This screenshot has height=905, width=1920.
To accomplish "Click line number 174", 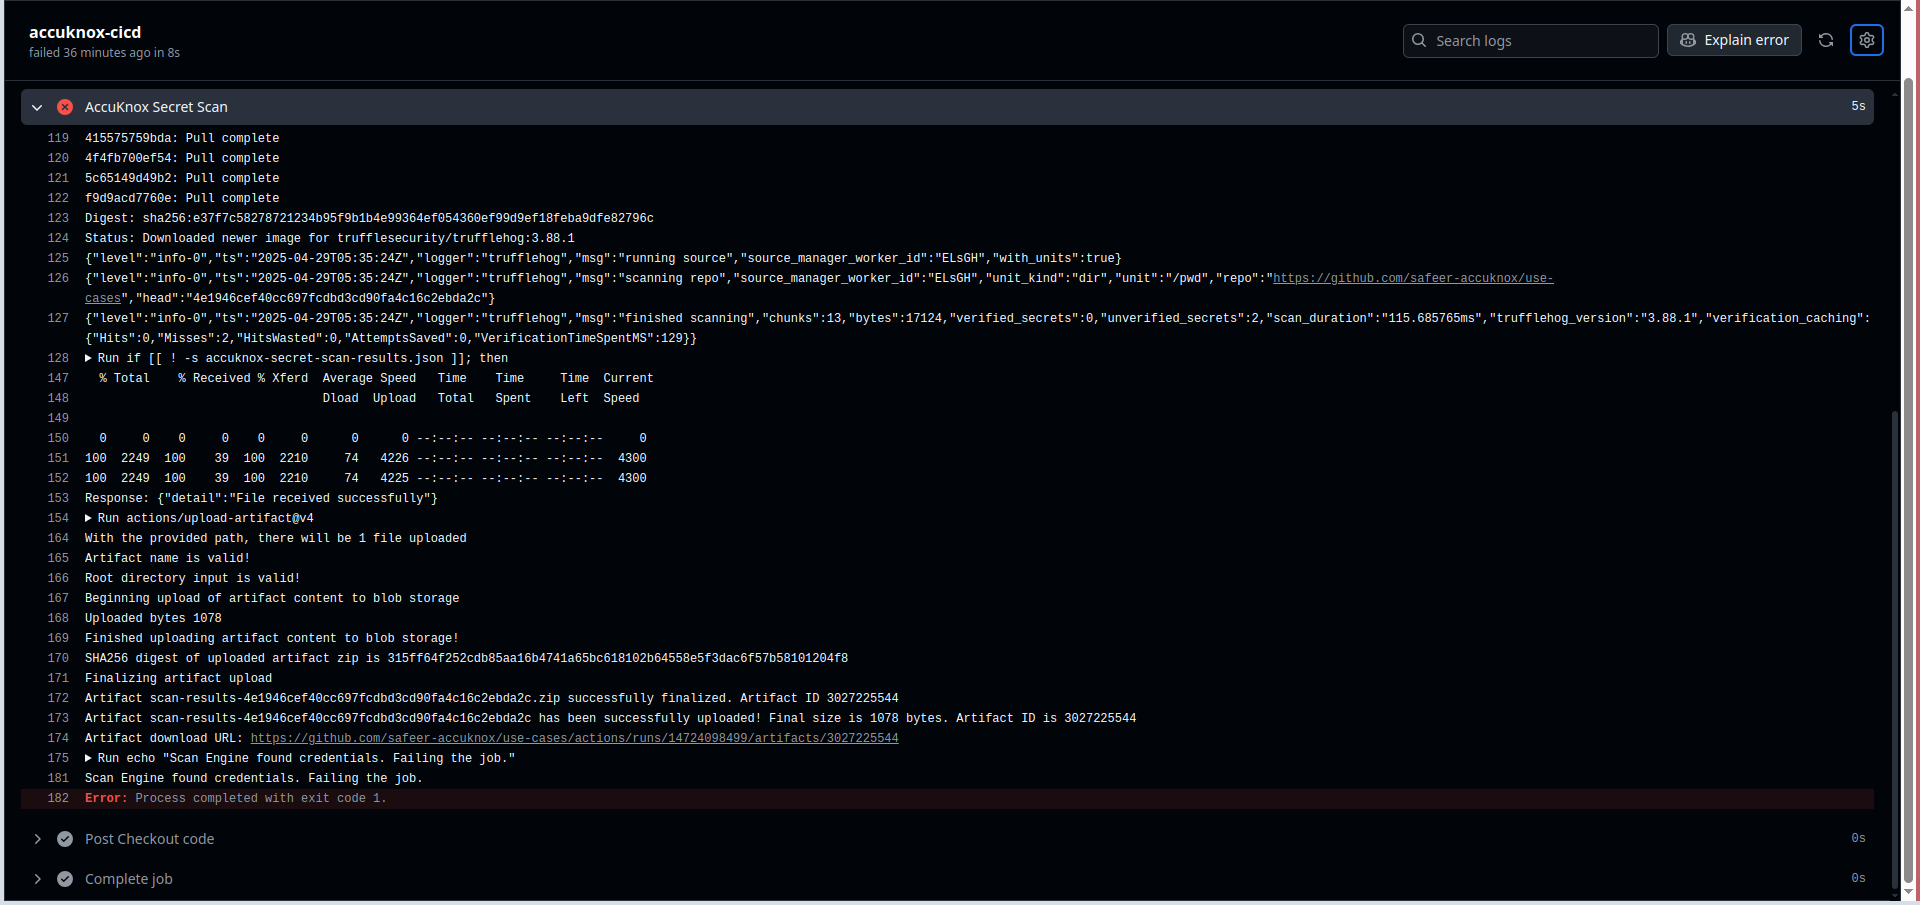I will (x=58, y=738).
